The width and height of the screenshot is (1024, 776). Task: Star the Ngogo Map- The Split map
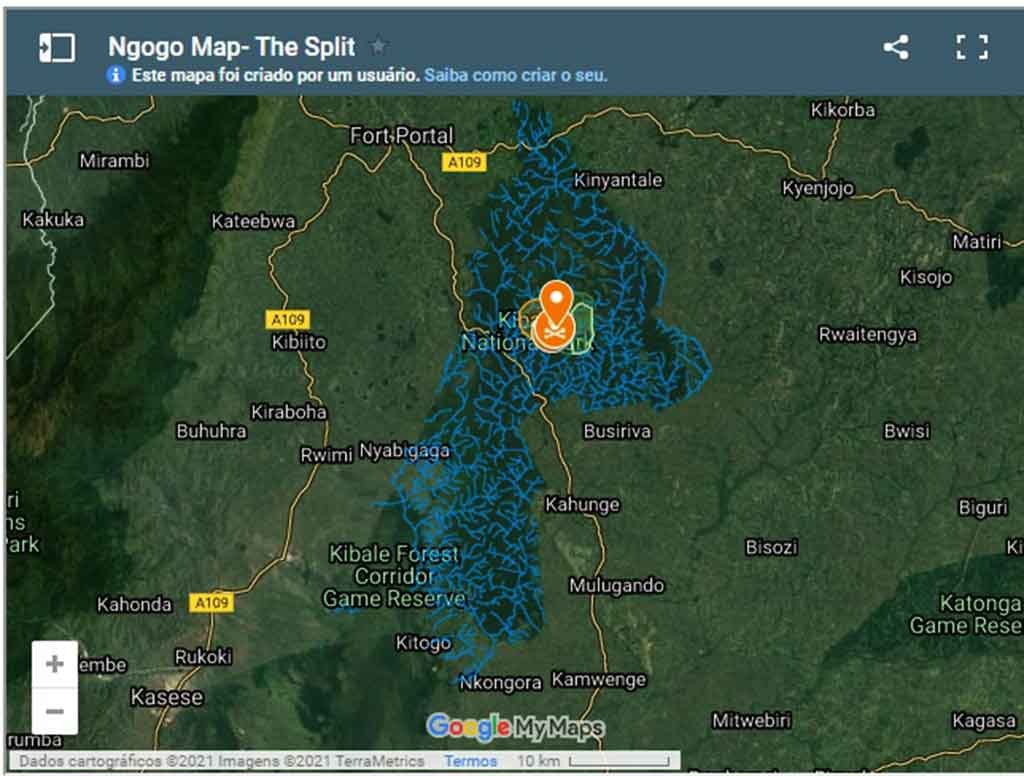pos(378,46)
